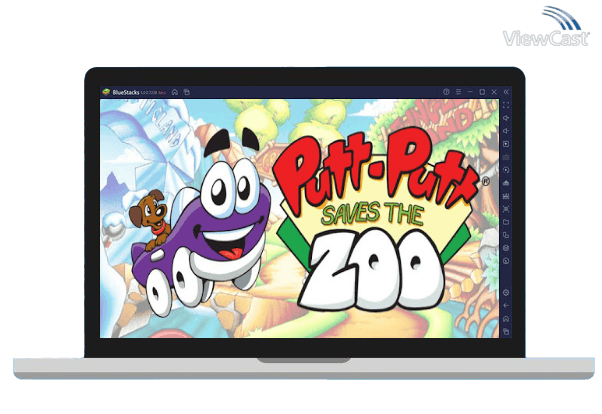The height and width of the screenshot is (414, 602).
Task: Open the help question mark icon
Action: click(x=446, y=92)
